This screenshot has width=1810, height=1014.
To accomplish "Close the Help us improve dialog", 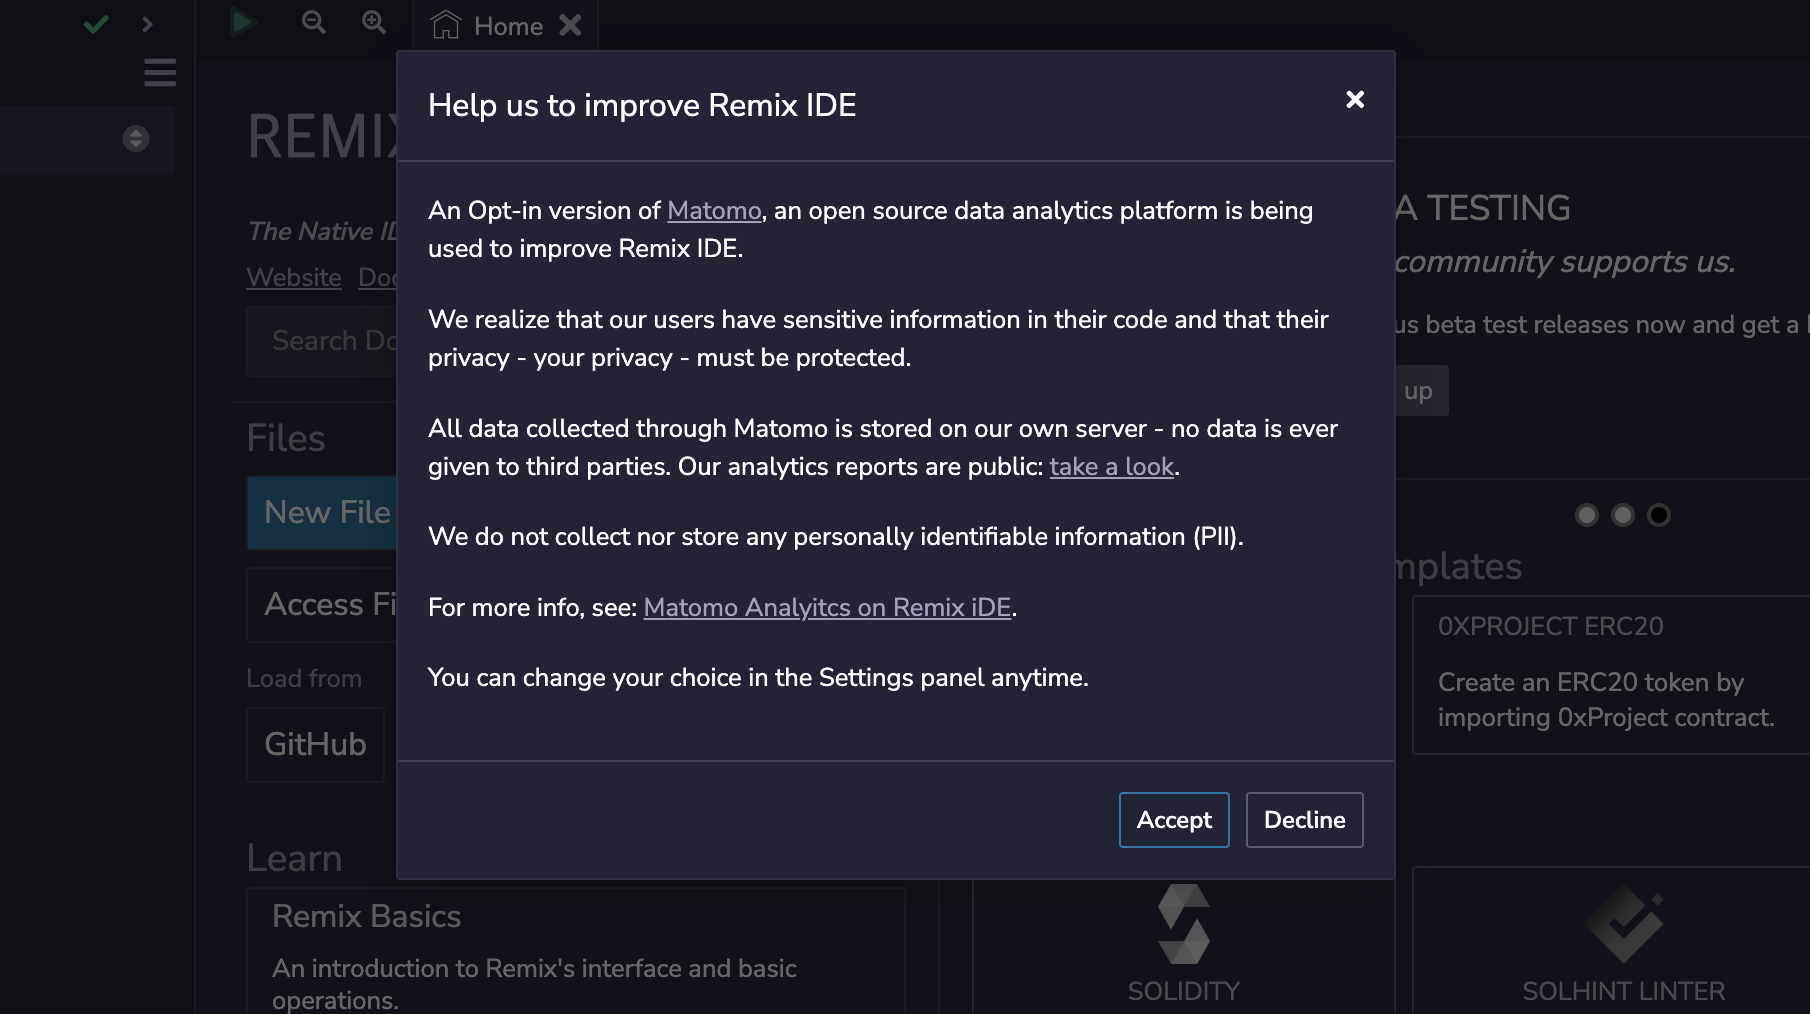I will [1355, 99].
